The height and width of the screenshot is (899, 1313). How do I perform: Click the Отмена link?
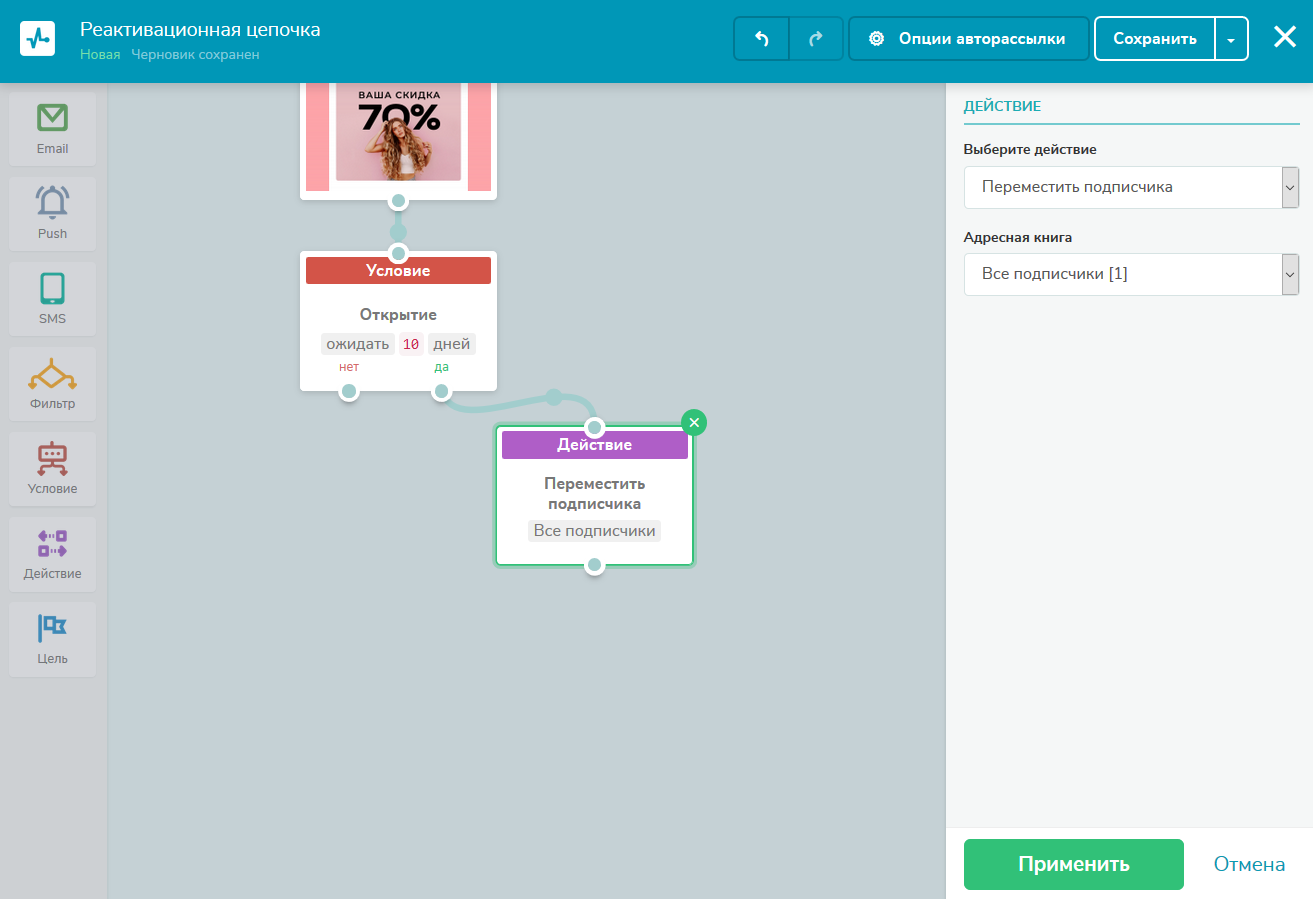pos(1249,864)
